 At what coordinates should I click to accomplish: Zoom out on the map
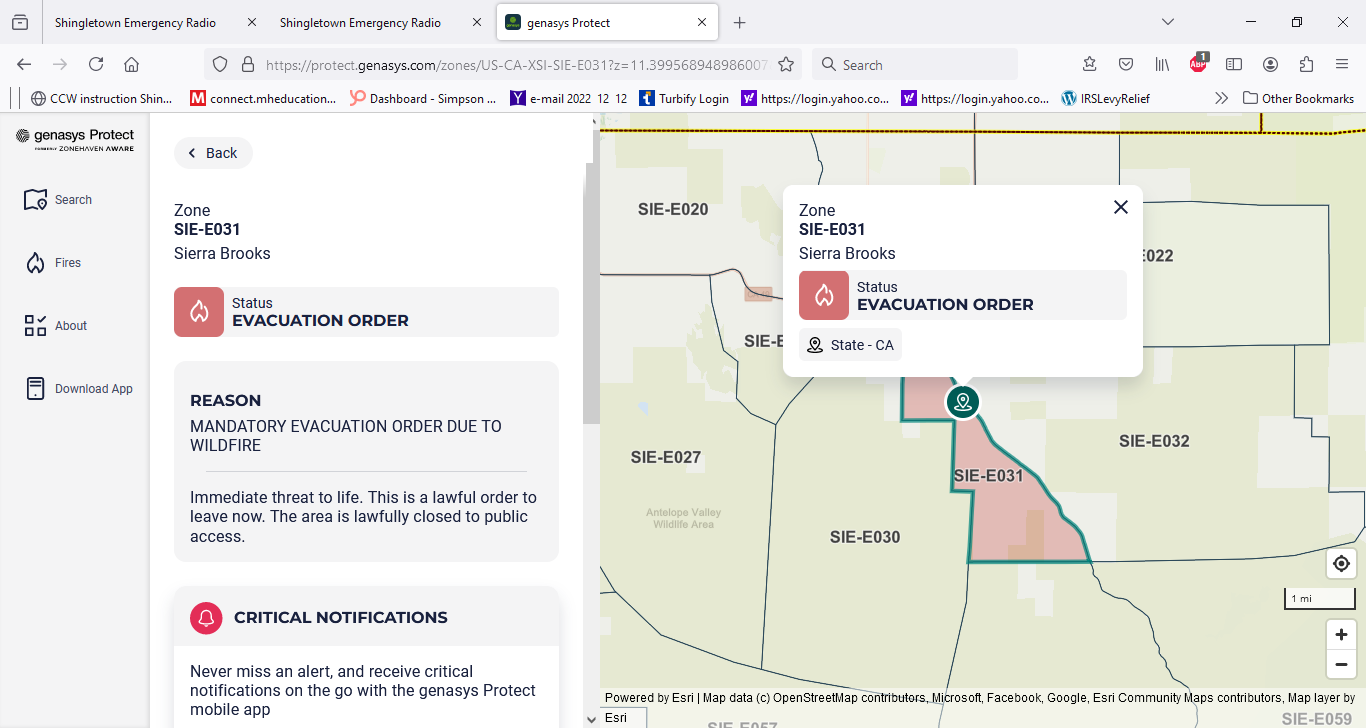pyautogui.click(x=1341, y=664)
